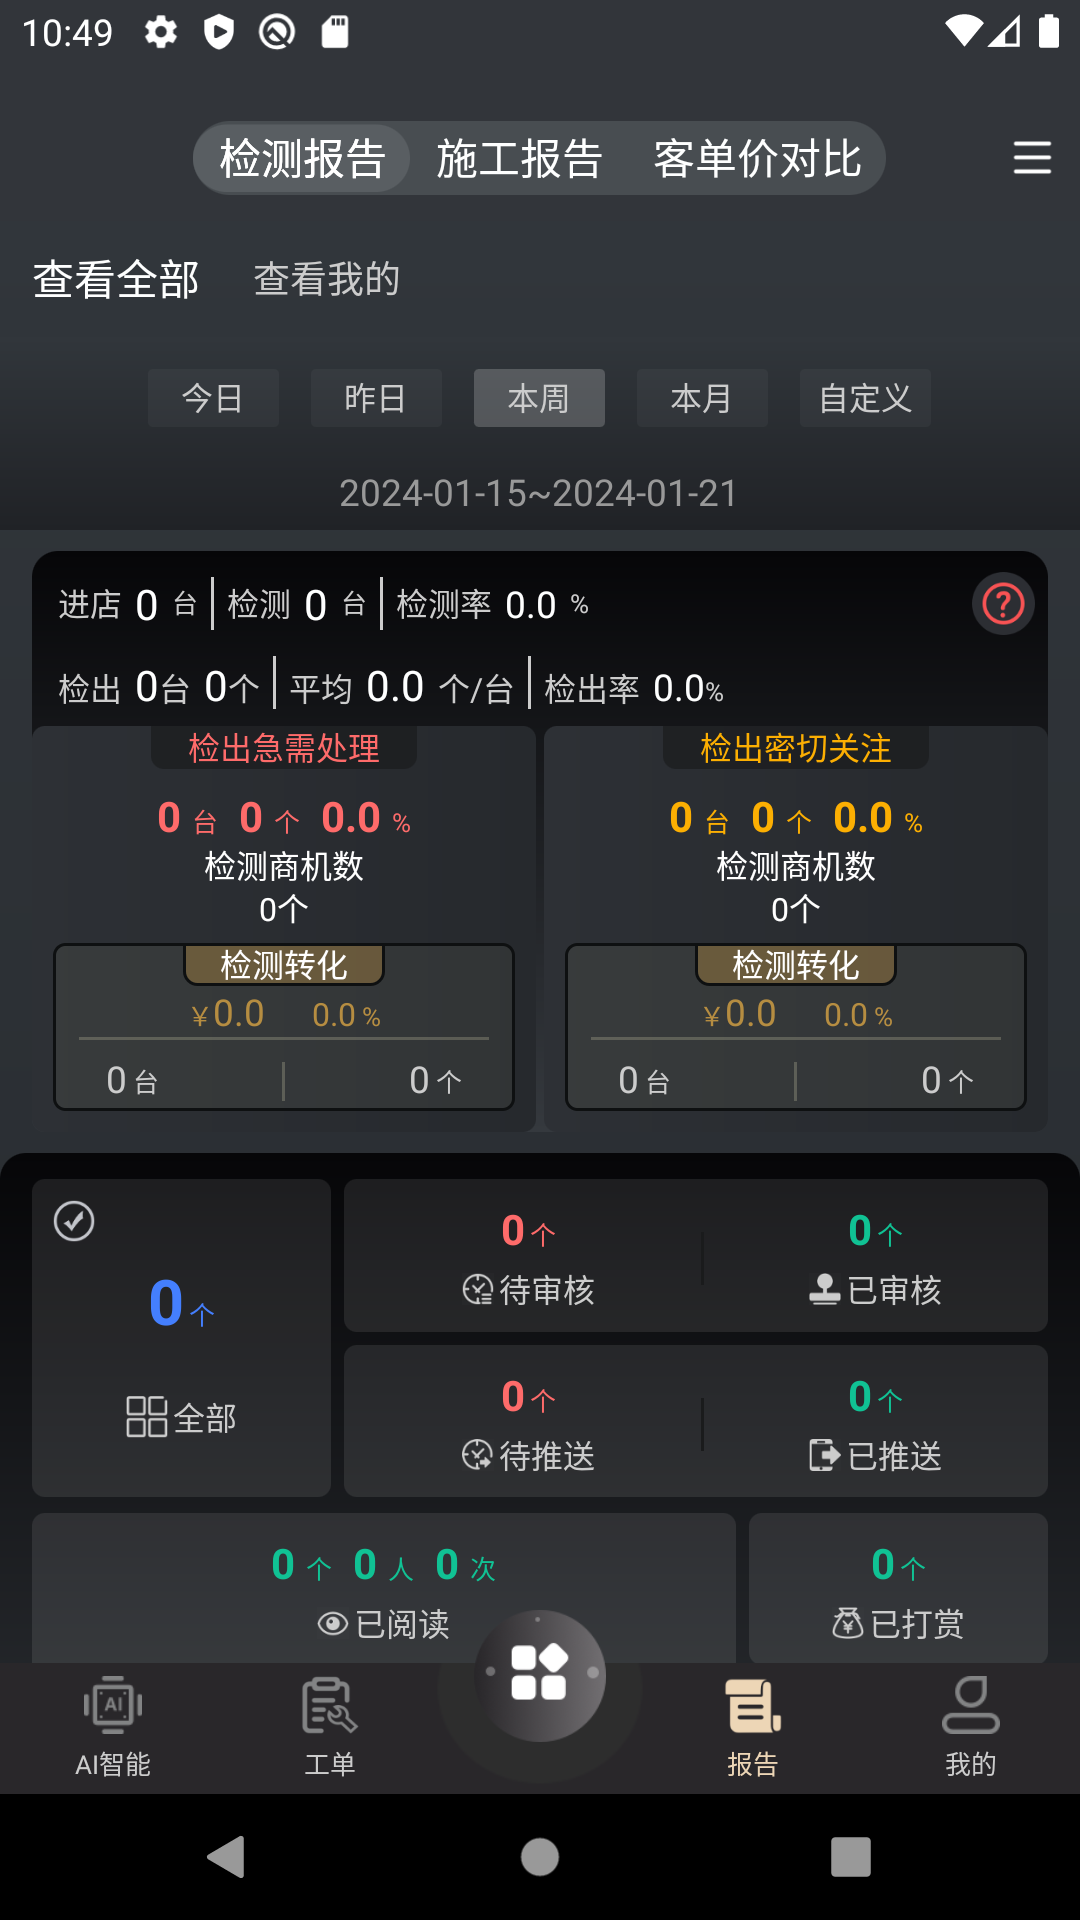Choose the 自定义 date range

tap(865, 398)
